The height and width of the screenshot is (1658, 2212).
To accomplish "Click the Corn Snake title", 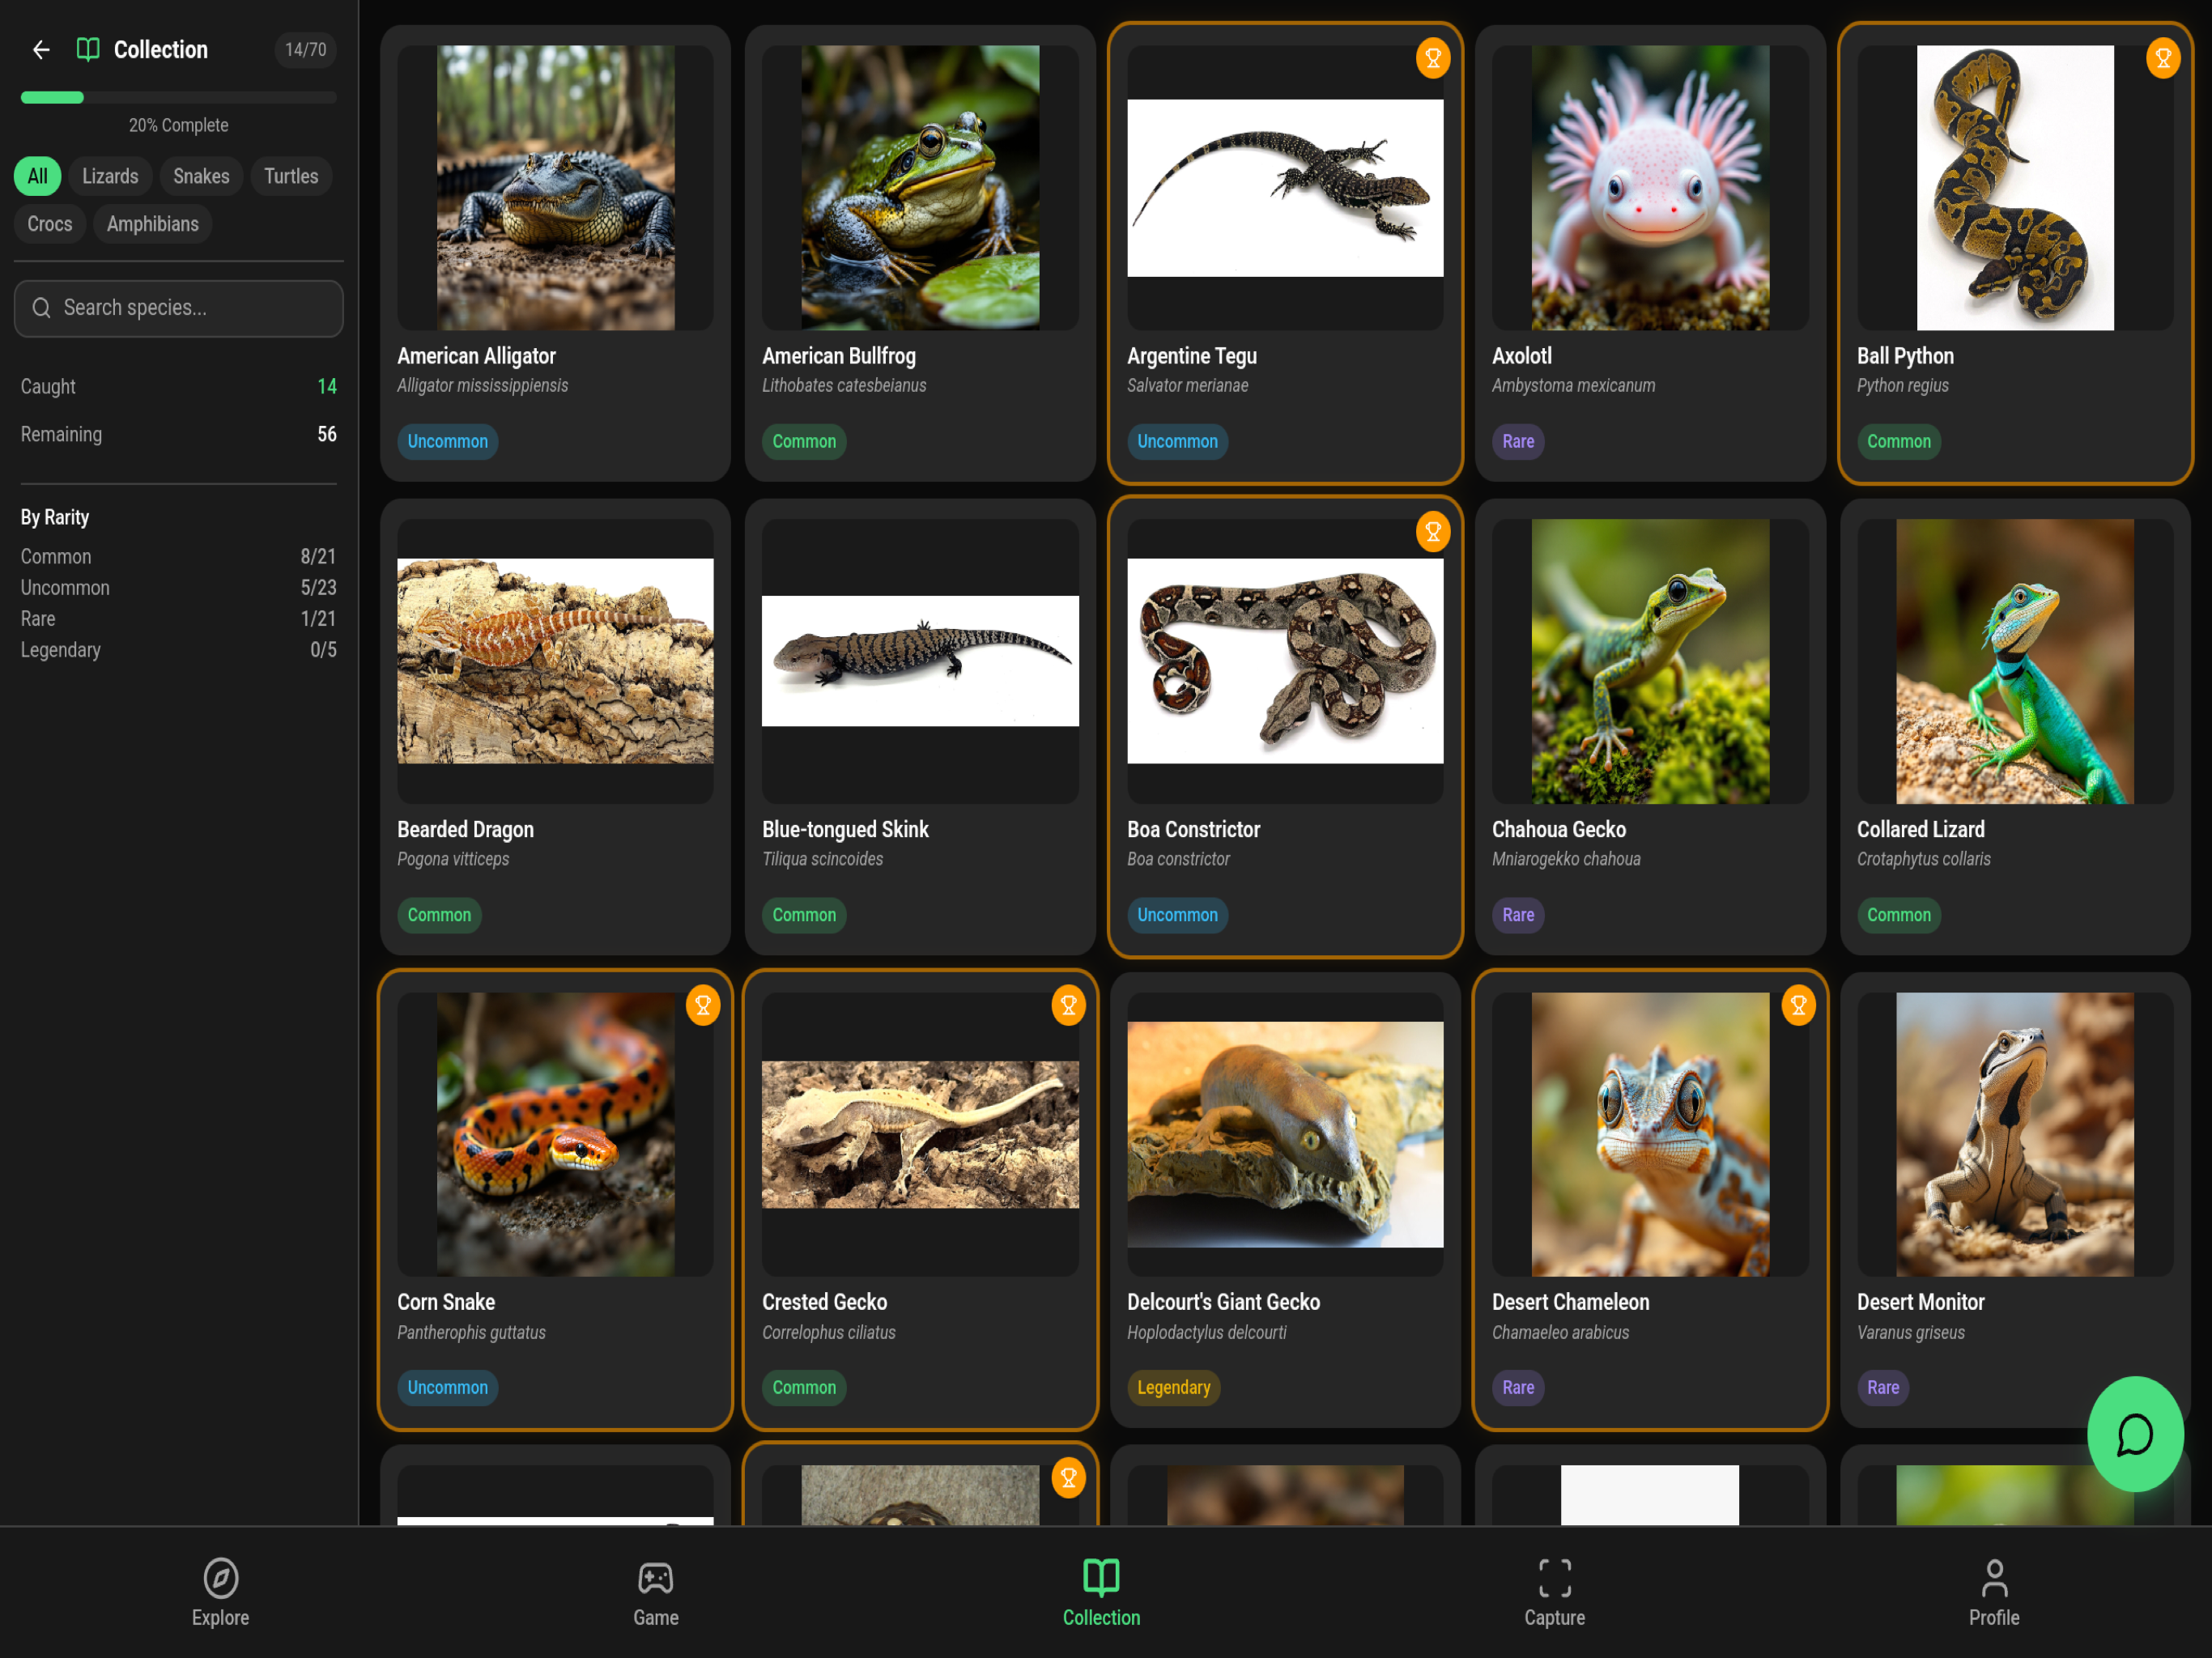I will [446, 1302].
